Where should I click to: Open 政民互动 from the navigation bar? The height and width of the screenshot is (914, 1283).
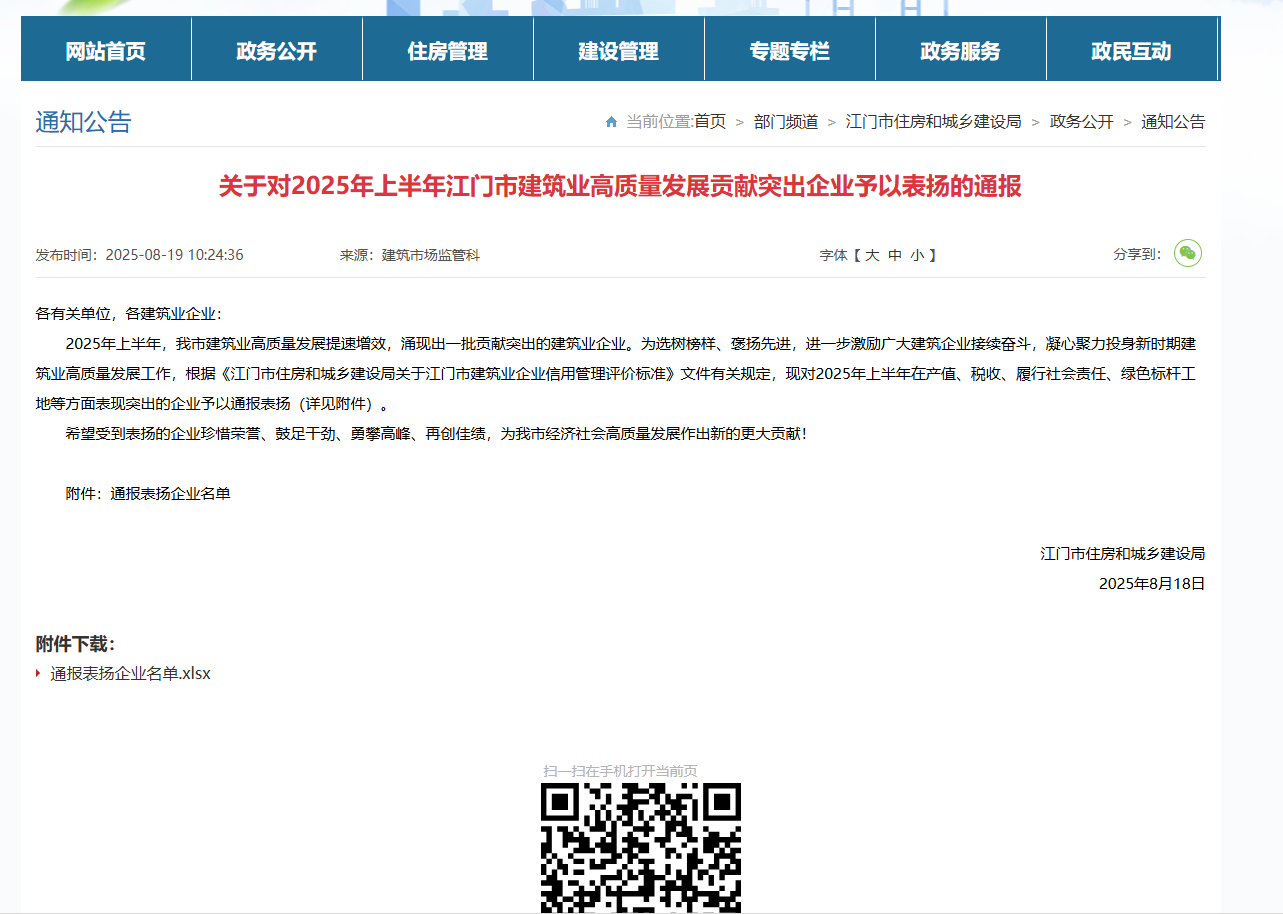[1131, 51]
